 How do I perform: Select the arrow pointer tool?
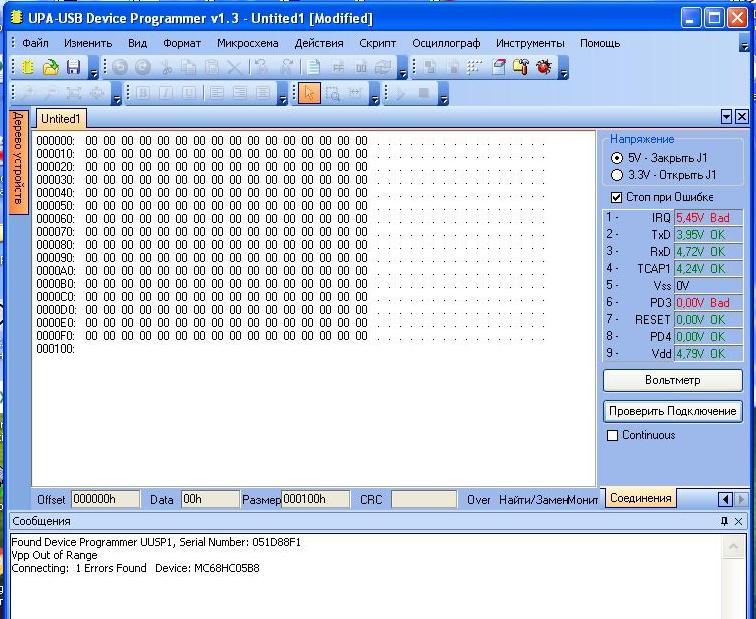point(309,93)
